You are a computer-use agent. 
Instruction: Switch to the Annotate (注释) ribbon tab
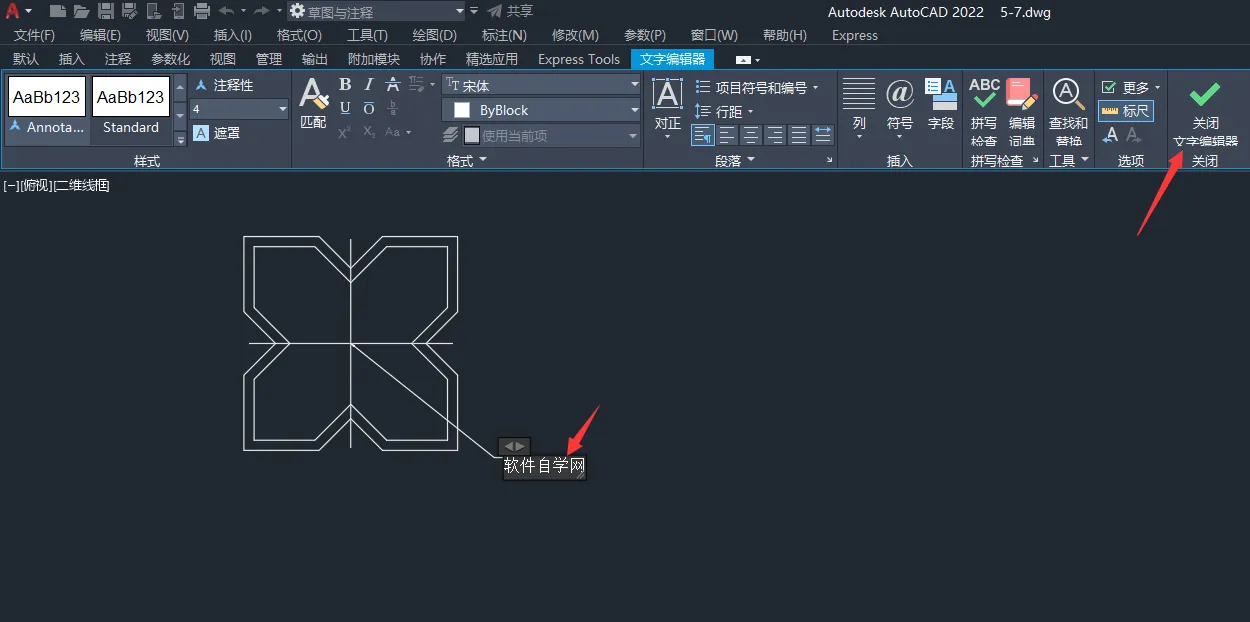[x=117, y=59]
